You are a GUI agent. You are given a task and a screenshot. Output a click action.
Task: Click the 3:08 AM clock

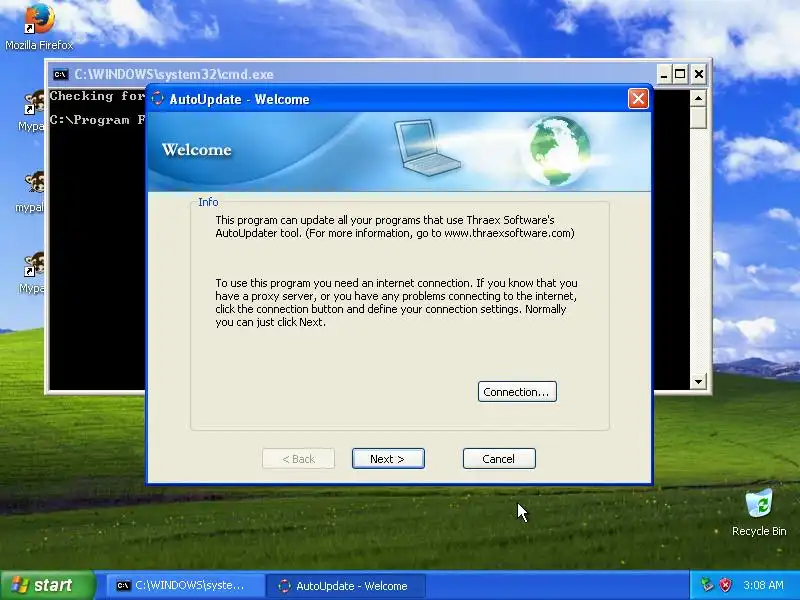[763, 585]
